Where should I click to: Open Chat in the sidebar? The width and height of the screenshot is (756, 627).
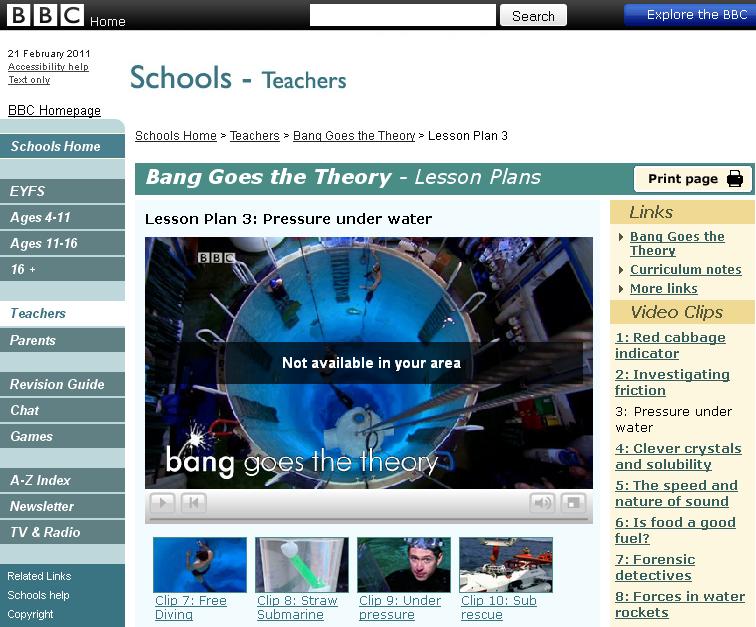tap(62, 410)
